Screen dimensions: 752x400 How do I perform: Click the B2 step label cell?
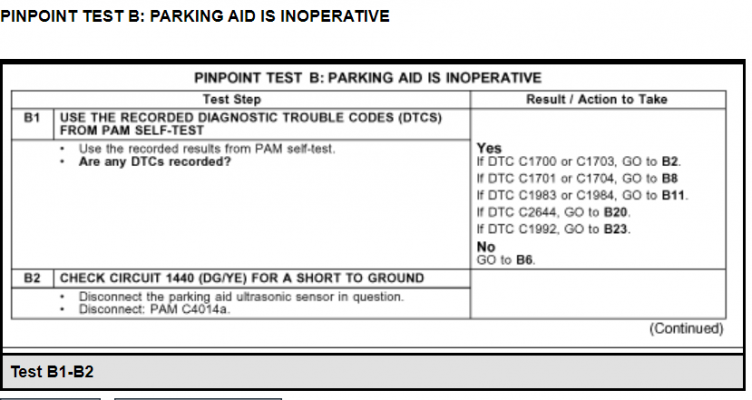(x=32, y=278)
